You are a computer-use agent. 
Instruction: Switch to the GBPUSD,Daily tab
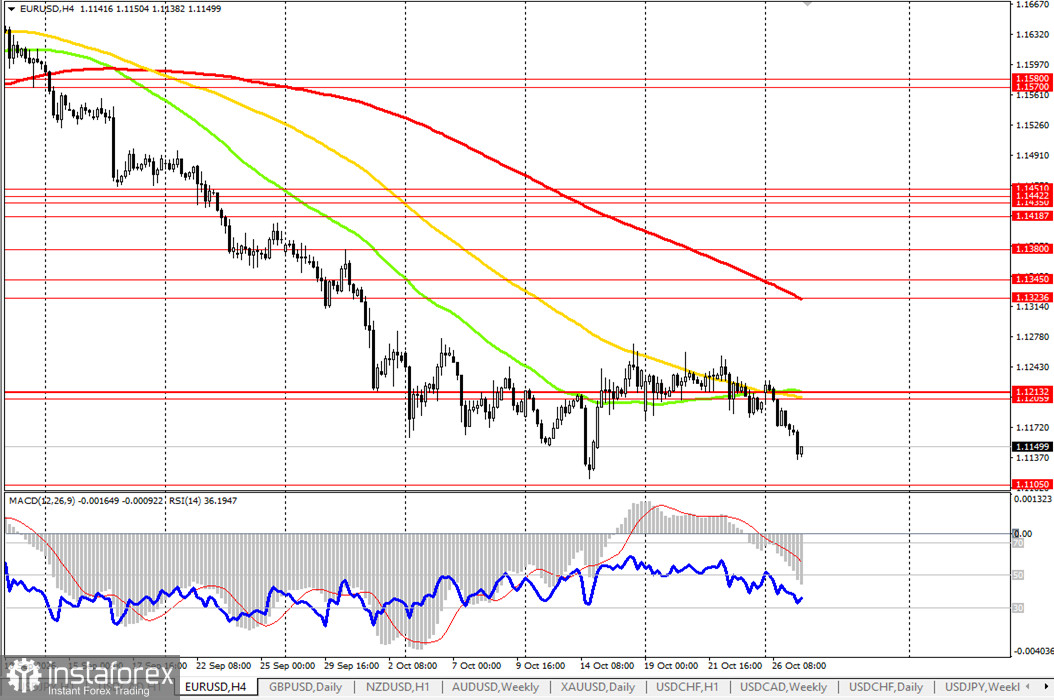pyautogui.click(x=305, y=687)
